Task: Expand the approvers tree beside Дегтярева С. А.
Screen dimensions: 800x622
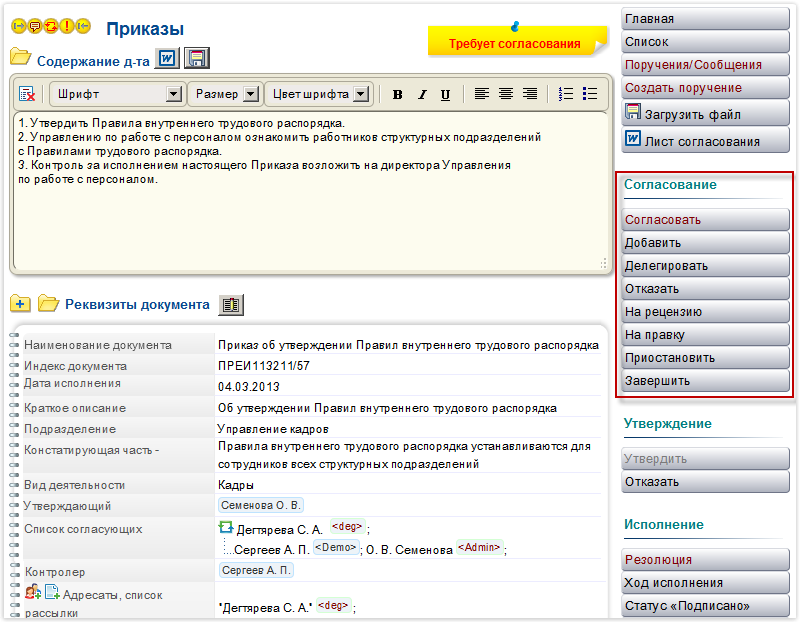Action: pos(224,529)
